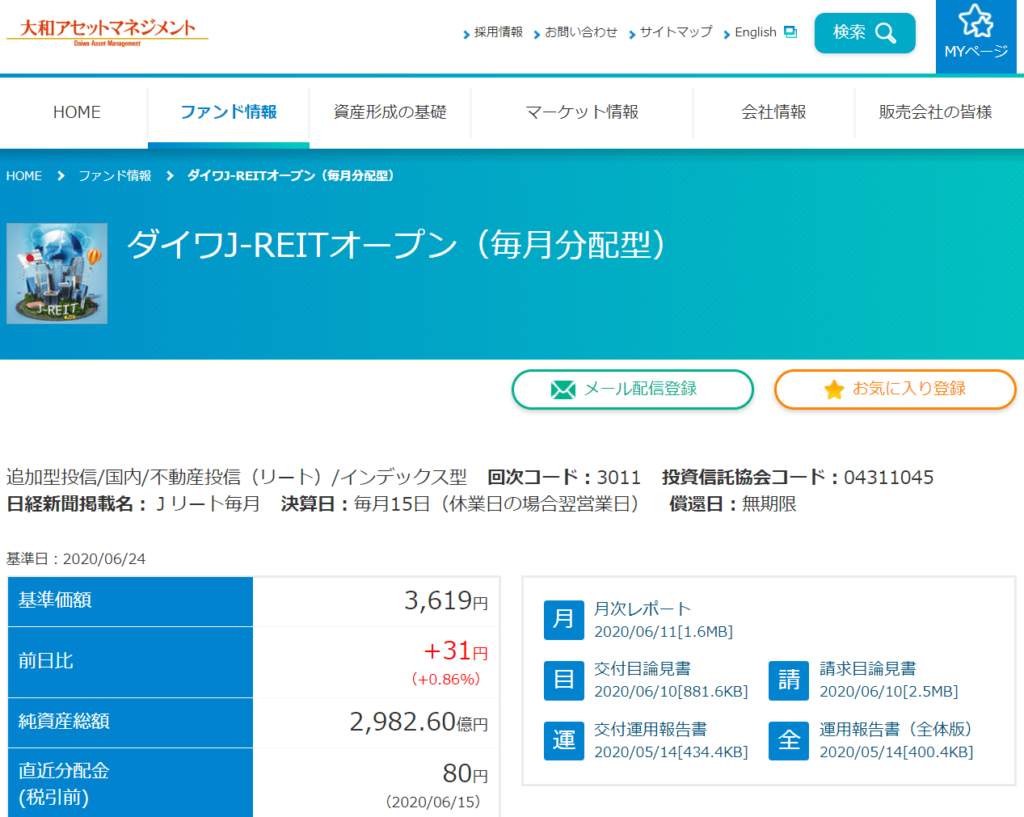Click the ファンド情報 breadcrumb link

(x=115, y=176)
